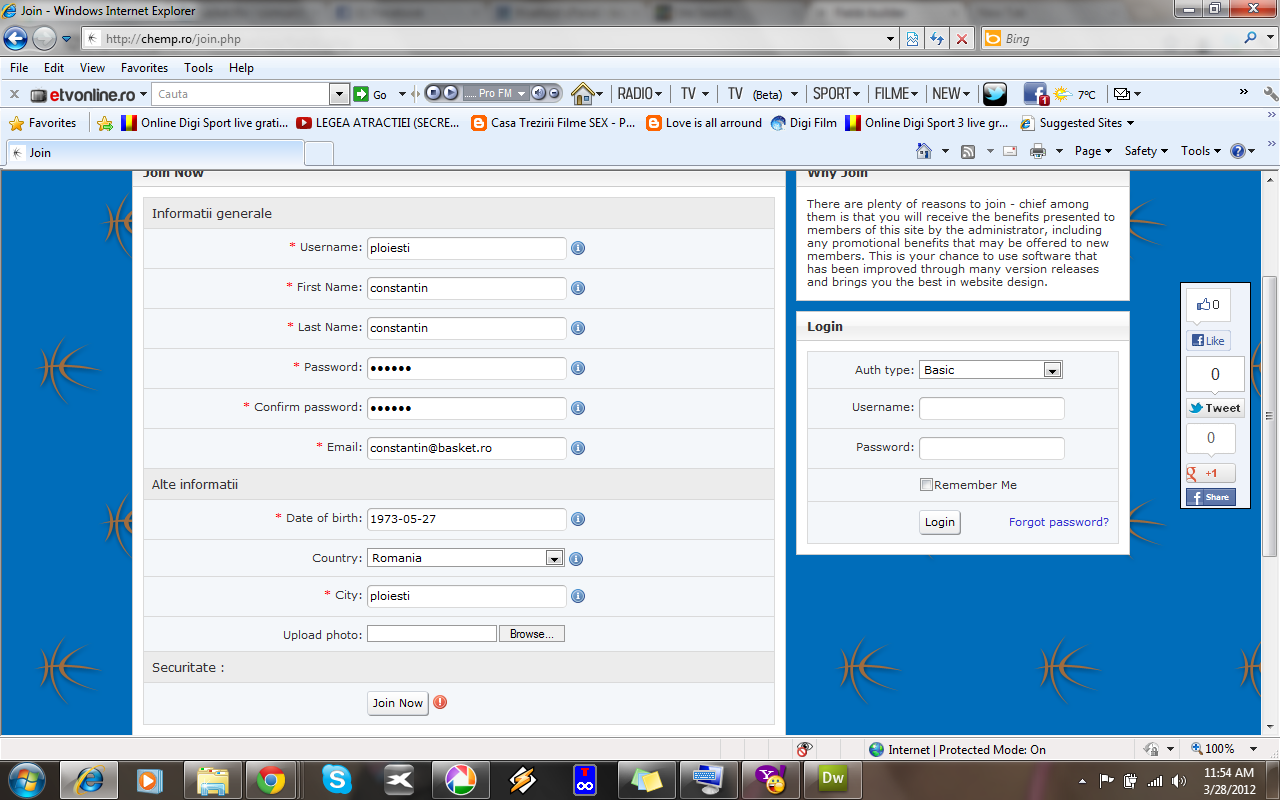The image size is (1280, 800).
Task: Click the etvonline toolbar home icon
Action: [x=583, y=94]
